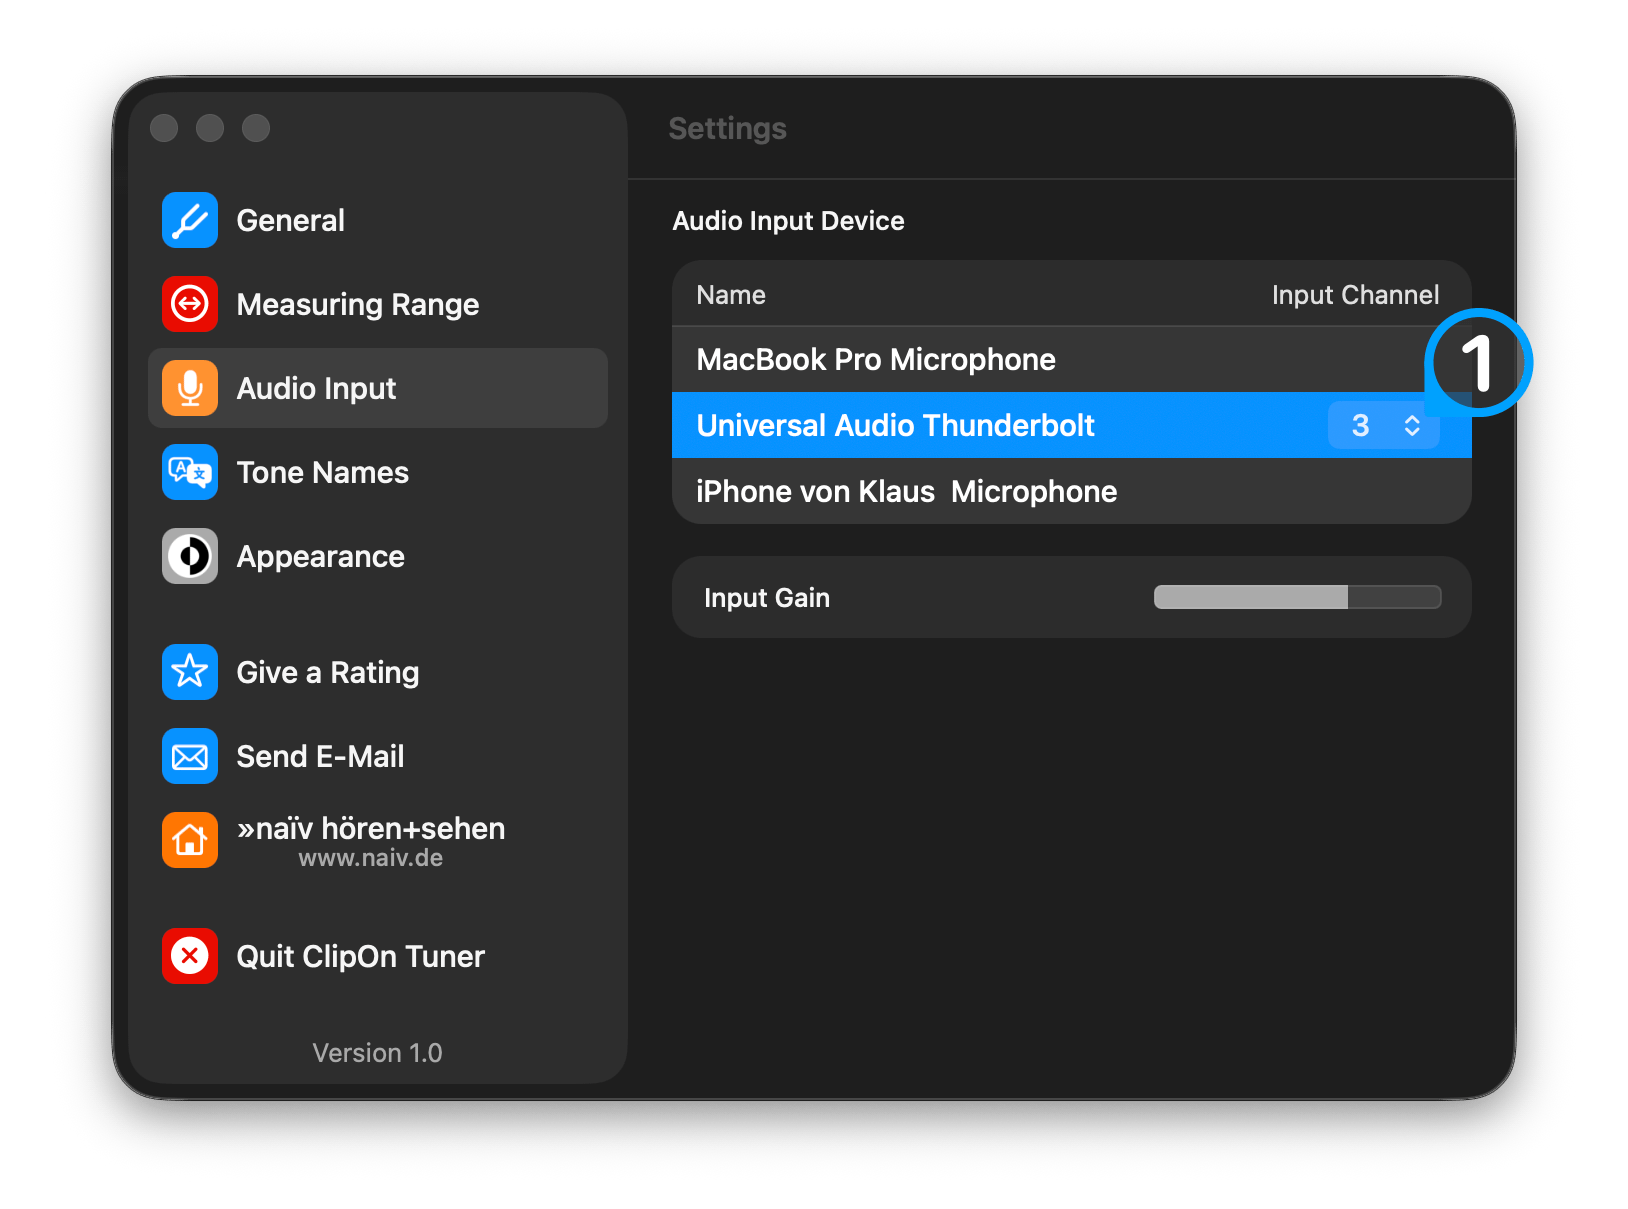Image resolution: width=1628 pixels, height=1209 pixels.
Task: Choose Give a Rating
Action: [378, 672]
